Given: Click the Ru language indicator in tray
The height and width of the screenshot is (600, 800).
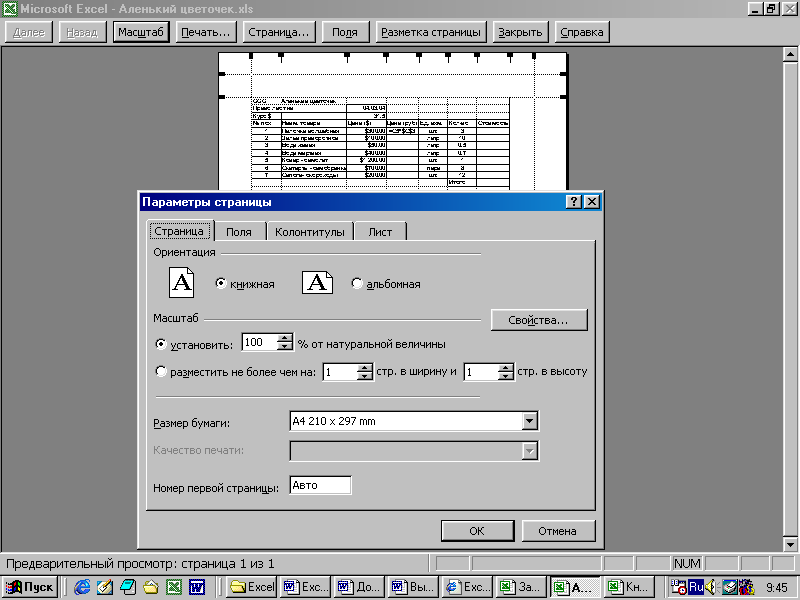Looking at the screenshot, I should (696, 587).
